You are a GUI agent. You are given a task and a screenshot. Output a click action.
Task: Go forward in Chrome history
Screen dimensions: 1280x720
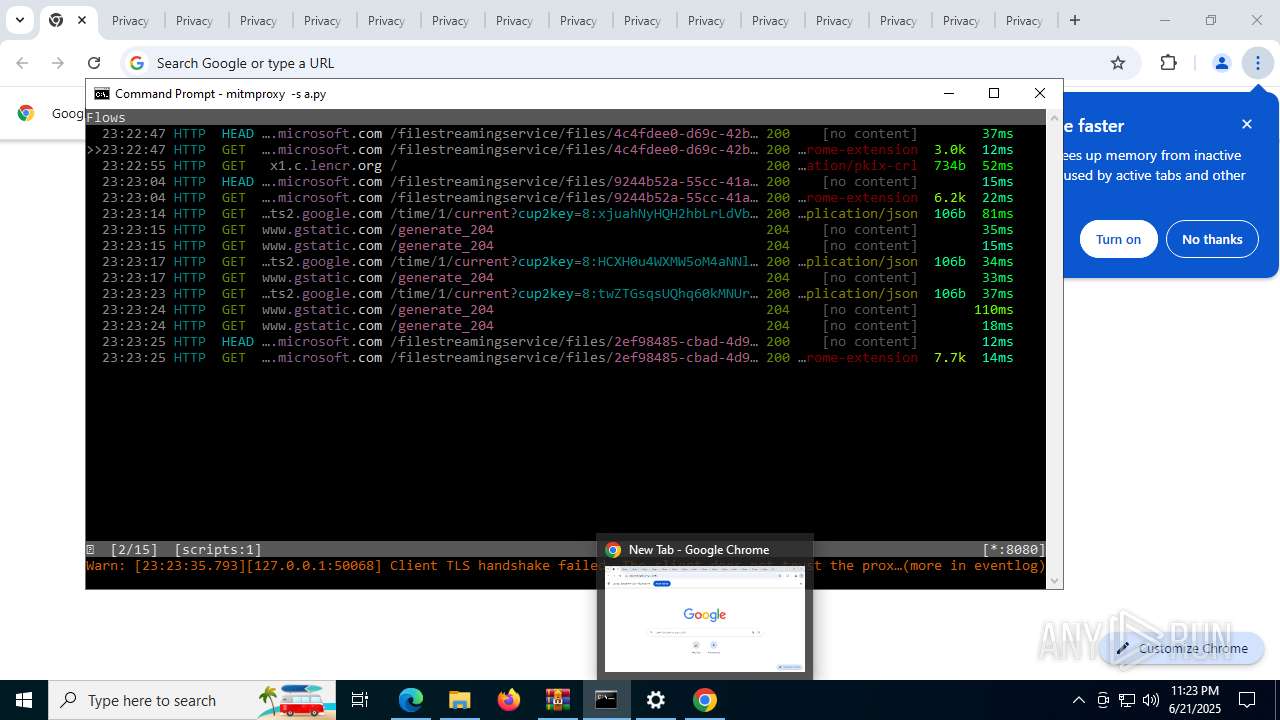[58, 63]
